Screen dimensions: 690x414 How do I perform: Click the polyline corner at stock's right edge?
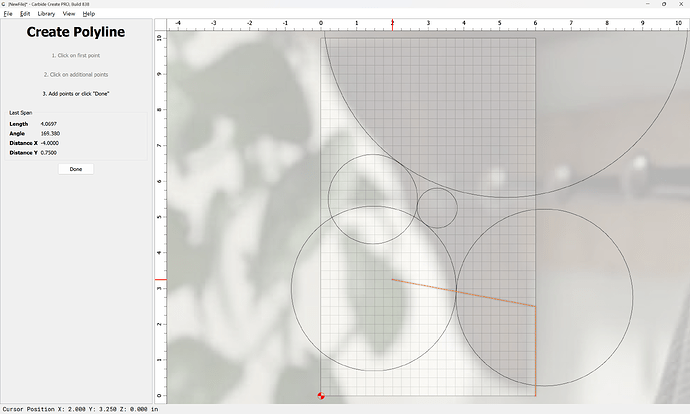coord(535,306)
